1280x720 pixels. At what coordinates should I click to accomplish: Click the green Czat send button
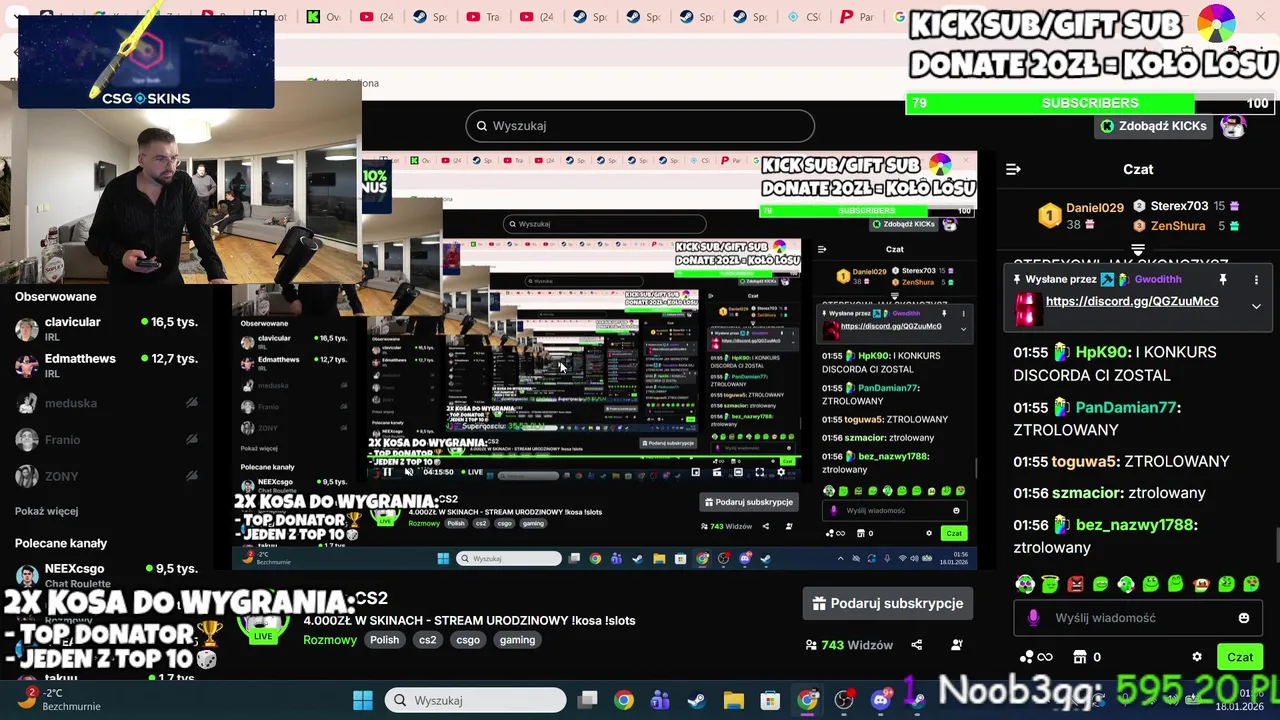1240,657
